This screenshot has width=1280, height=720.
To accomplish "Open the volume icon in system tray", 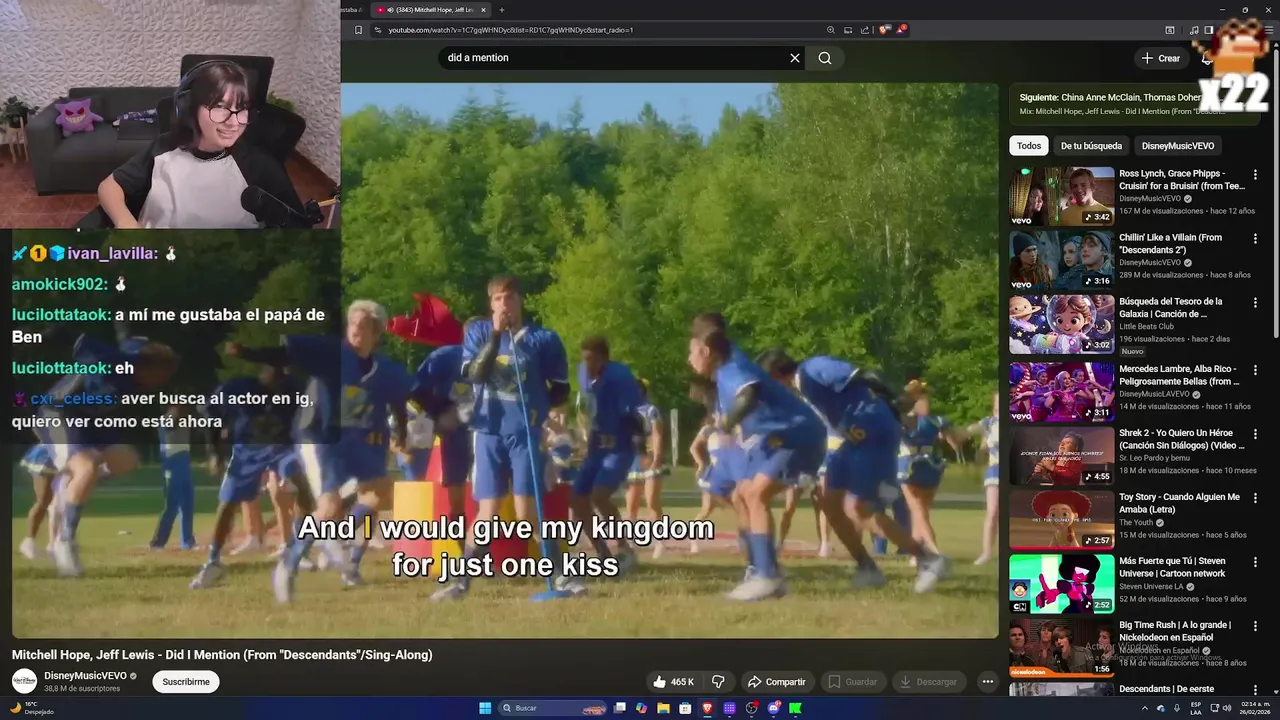I will coord(1229,708).
